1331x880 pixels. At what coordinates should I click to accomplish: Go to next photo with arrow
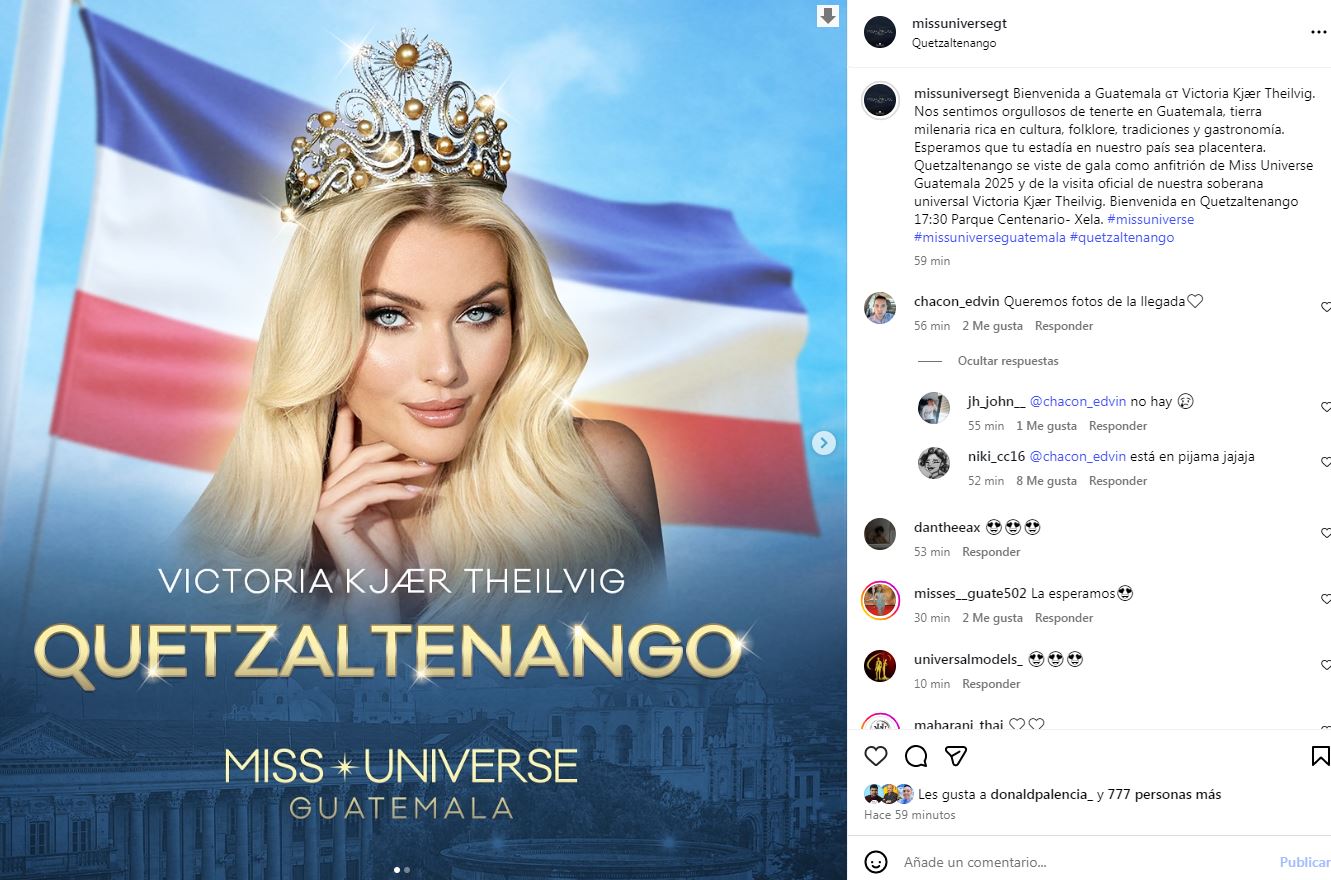tap(823, 442)
